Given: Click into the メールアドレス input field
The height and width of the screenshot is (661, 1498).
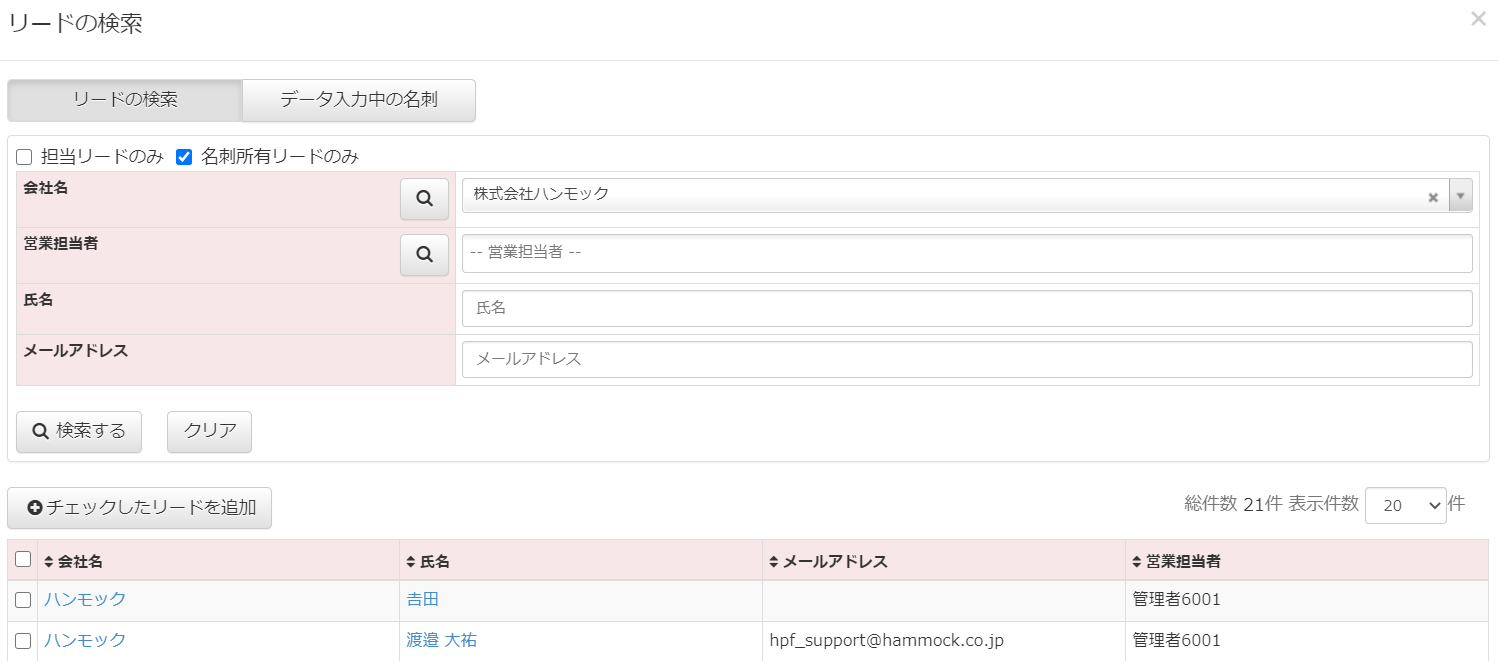Looking at the screenshot, I should click(966, 359).
